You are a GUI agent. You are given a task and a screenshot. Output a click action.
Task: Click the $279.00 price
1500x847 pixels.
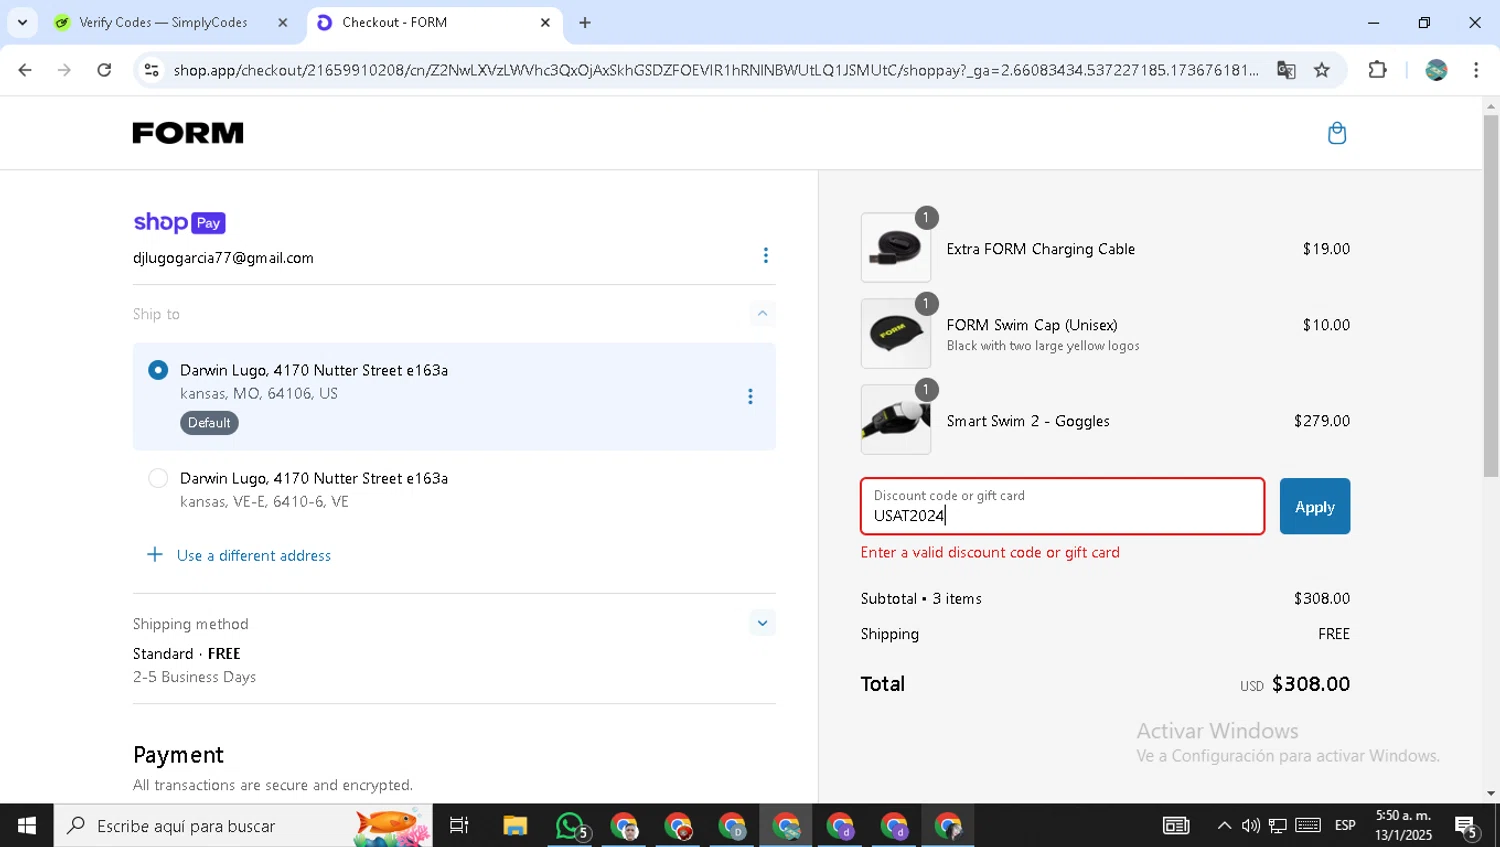1321,421
